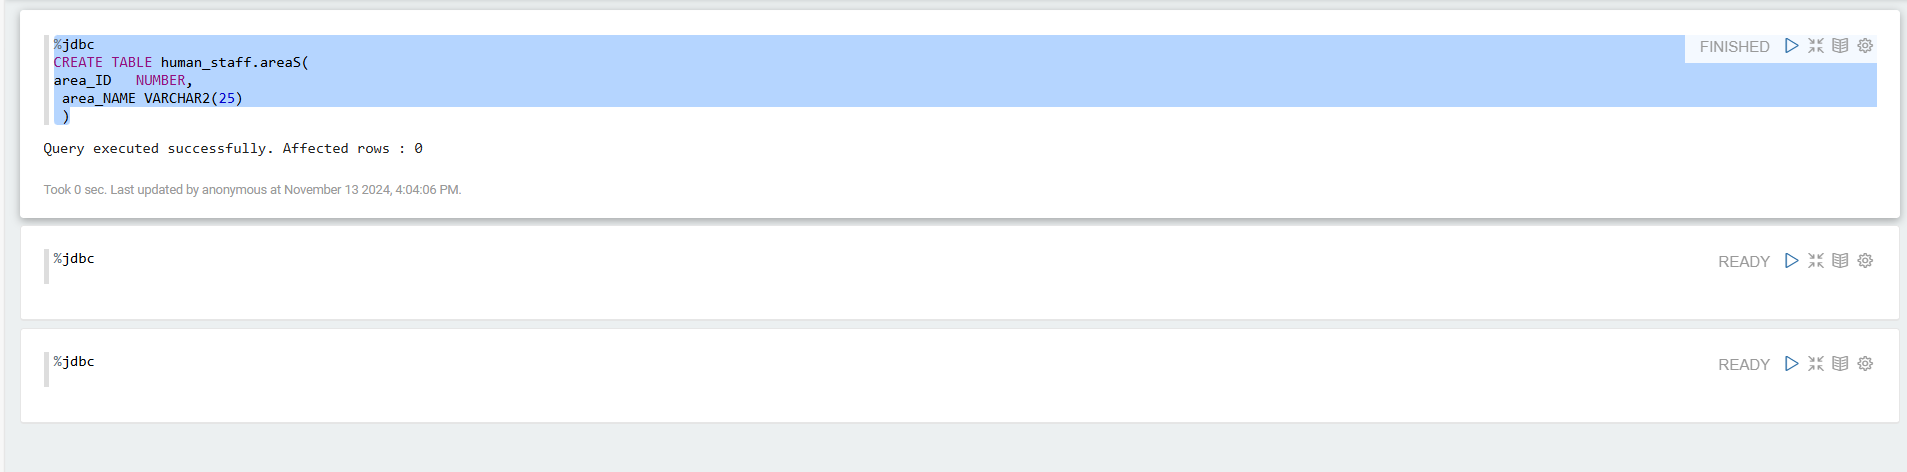Open settings gear menu of second paragraph
1907x472 pixels.
(1865, 261)
